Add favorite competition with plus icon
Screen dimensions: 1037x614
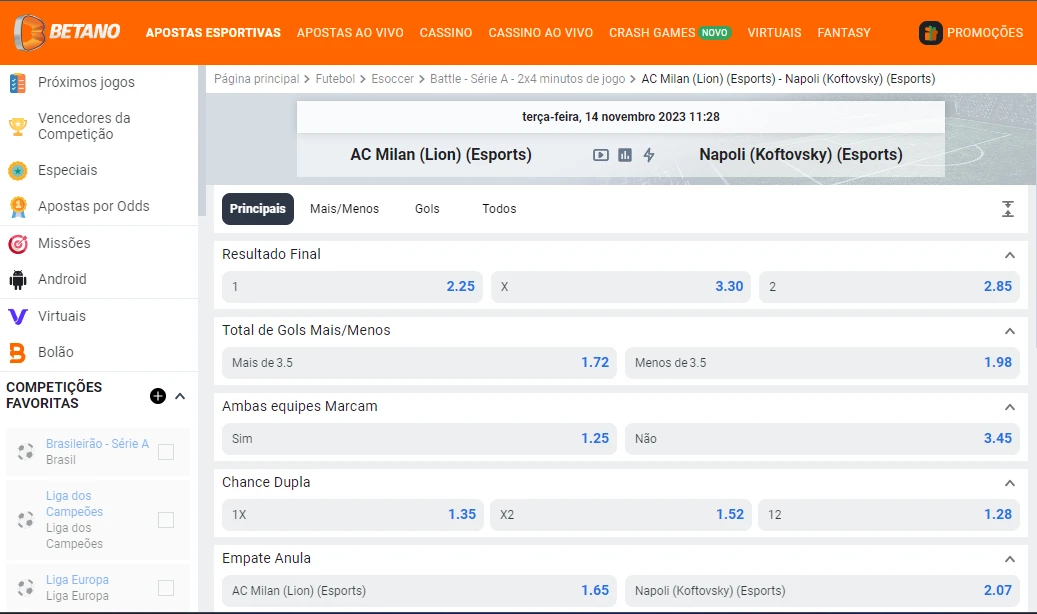coord(157,396)
